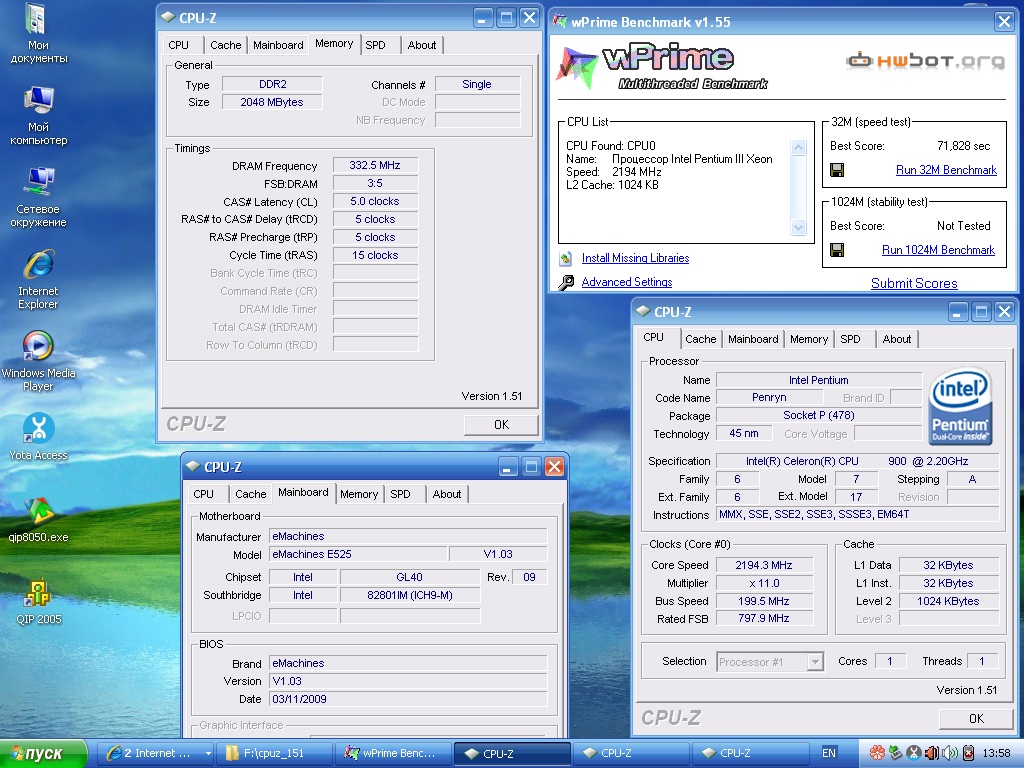This screenshot has height=768, width=1024.
Task: Open the 'Мой компьютер' desktop icon
Action: tap(38, 116)
